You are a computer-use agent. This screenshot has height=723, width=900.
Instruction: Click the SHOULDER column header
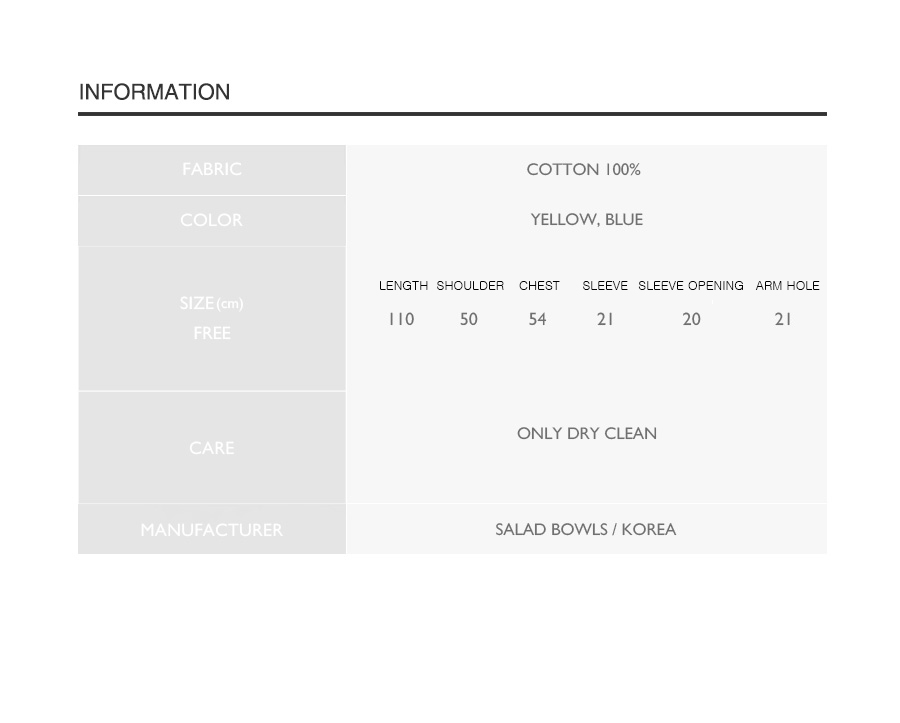coord(470,285)
